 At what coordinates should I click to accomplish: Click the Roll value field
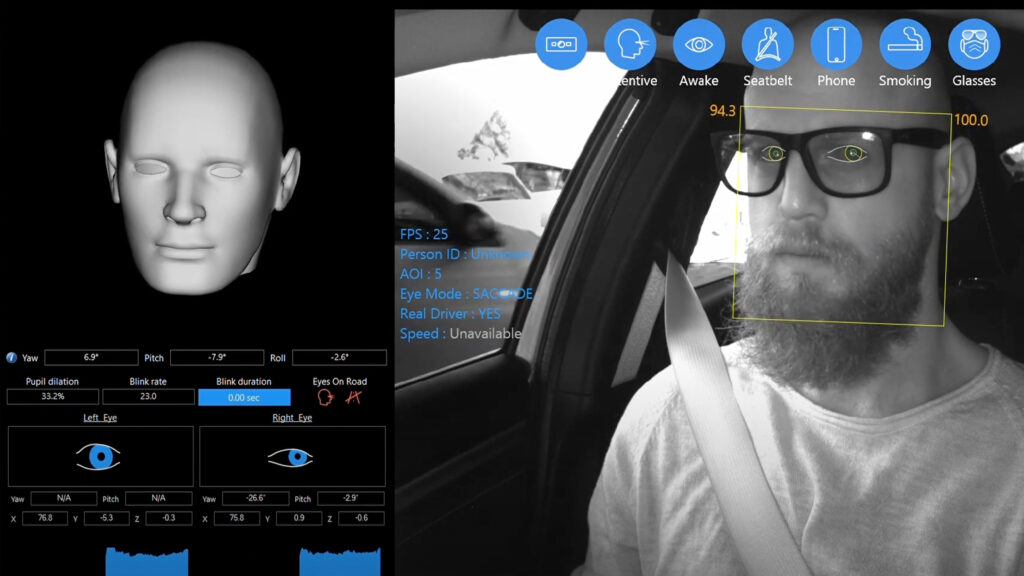pos(339,357)
